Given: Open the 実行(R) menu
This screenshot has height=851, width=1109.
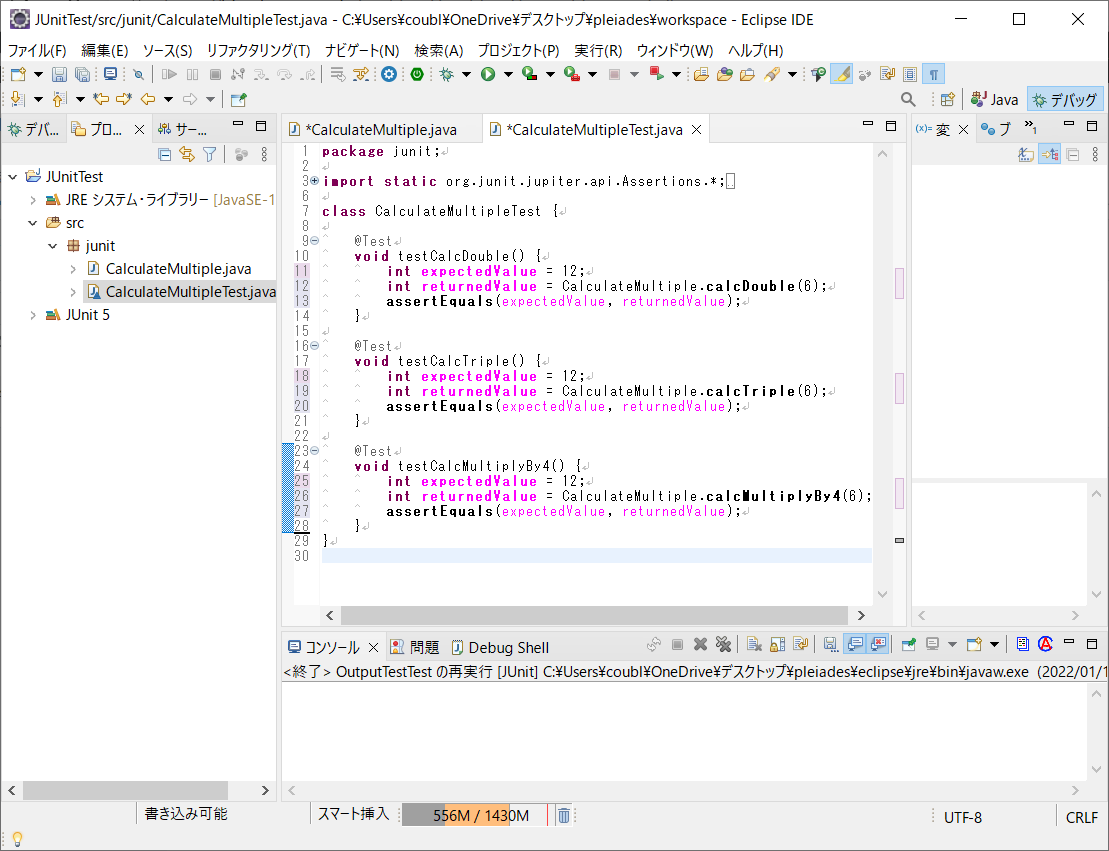Looking at the screenshot, I should 598,51.
